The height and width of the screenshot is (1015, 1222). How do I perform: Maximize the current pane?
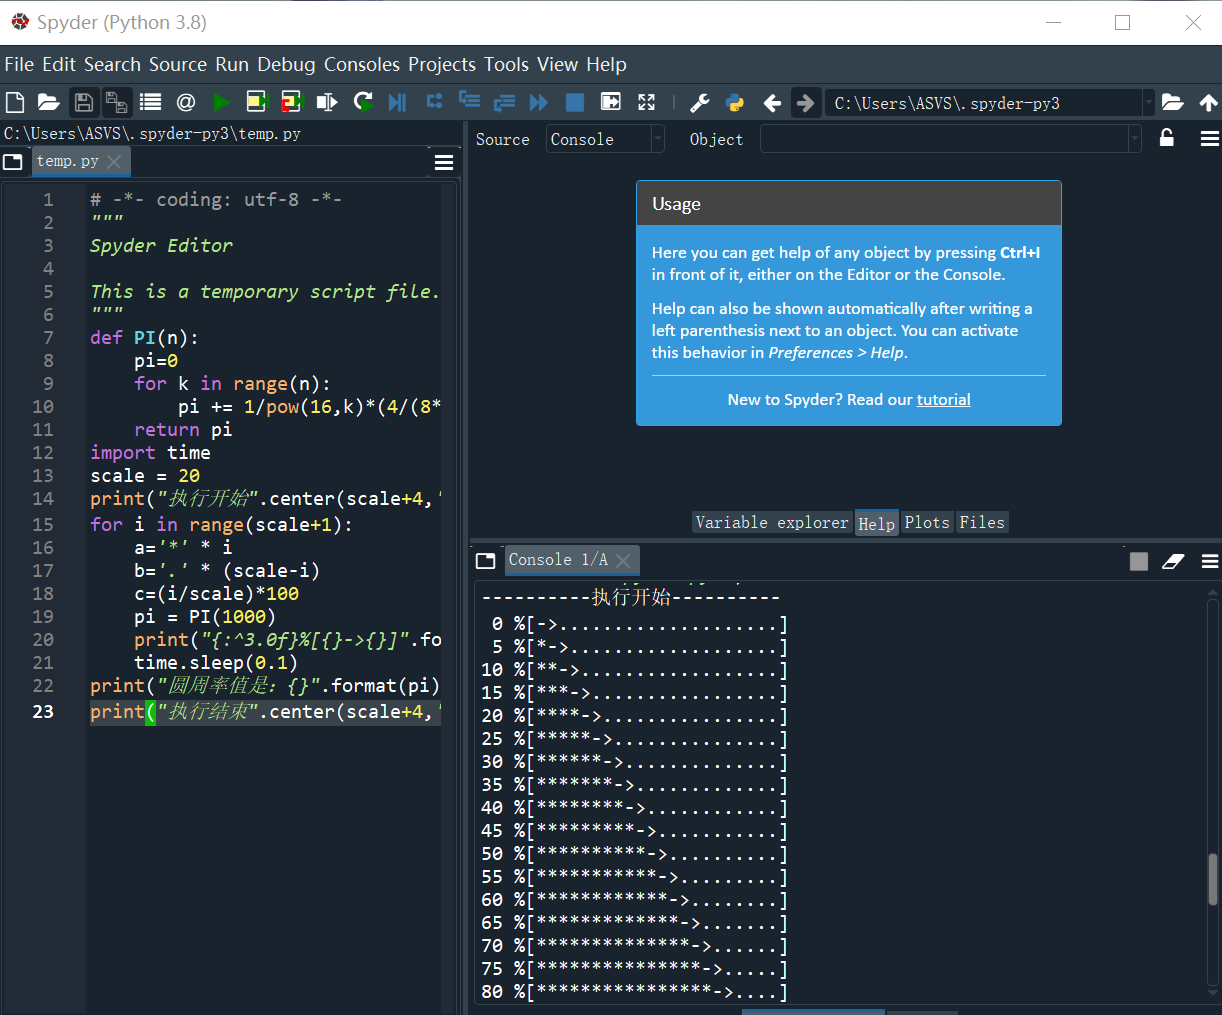[610, 102]
